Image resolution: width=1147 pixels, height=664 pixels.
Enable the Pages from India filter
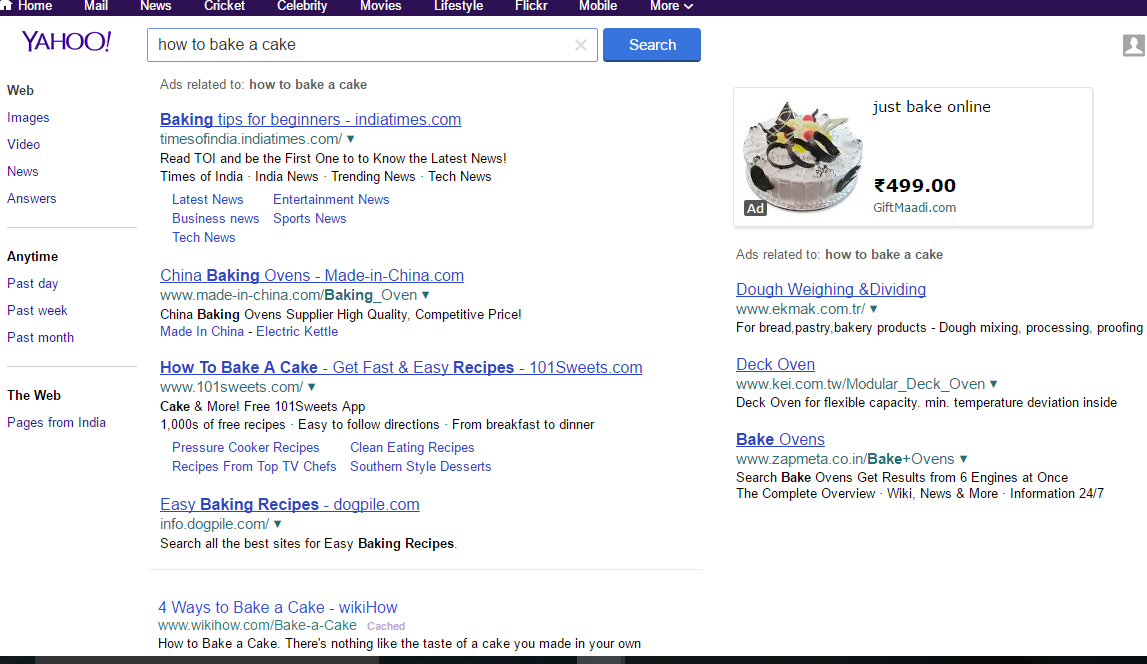tap(56, 422)
